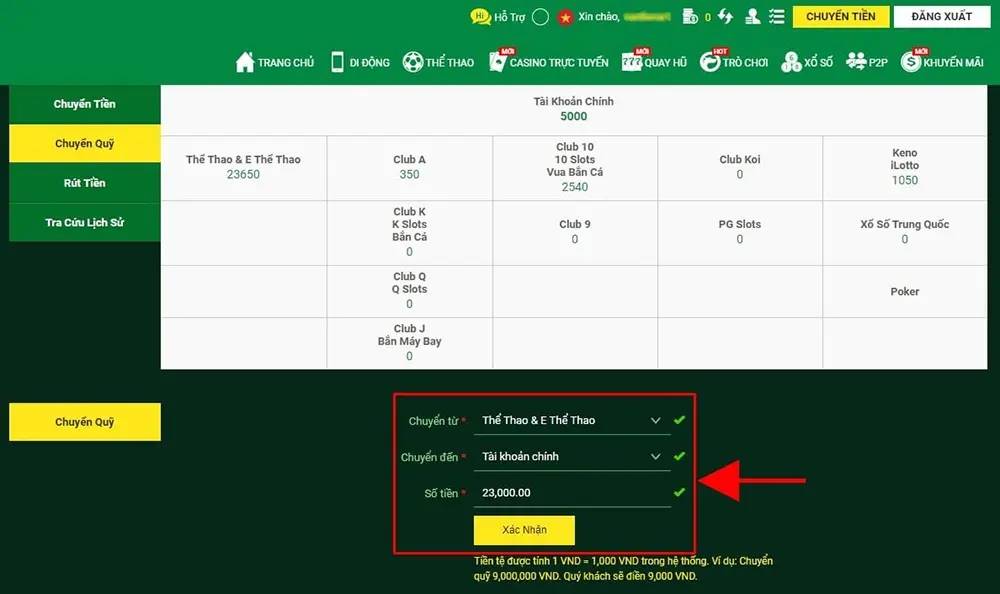Click the refresh balance arrows icon

pos(725,17)
